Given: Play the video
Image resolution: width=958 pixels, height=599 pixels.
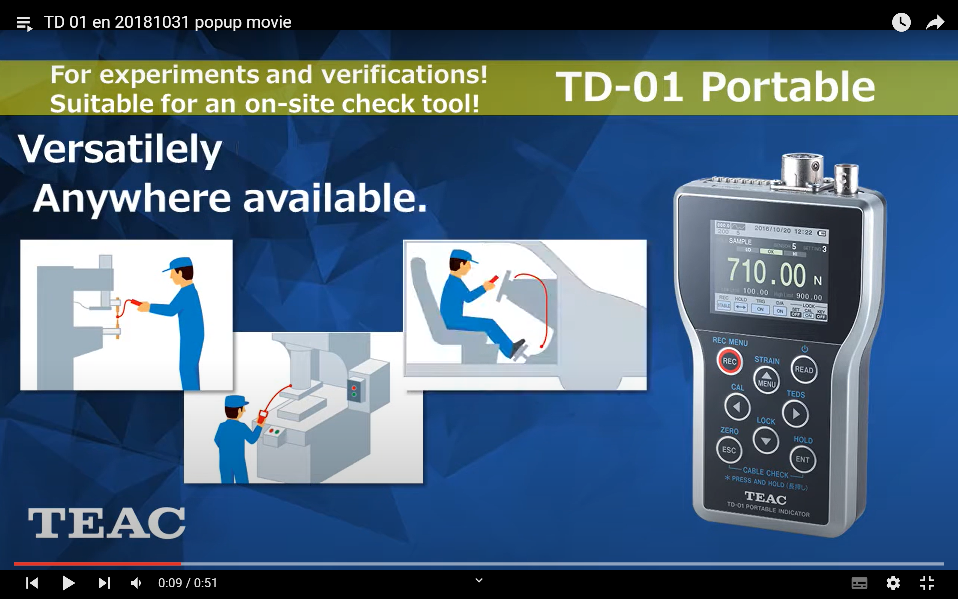Looking at the screenshot, I should [x=68, y=583].
